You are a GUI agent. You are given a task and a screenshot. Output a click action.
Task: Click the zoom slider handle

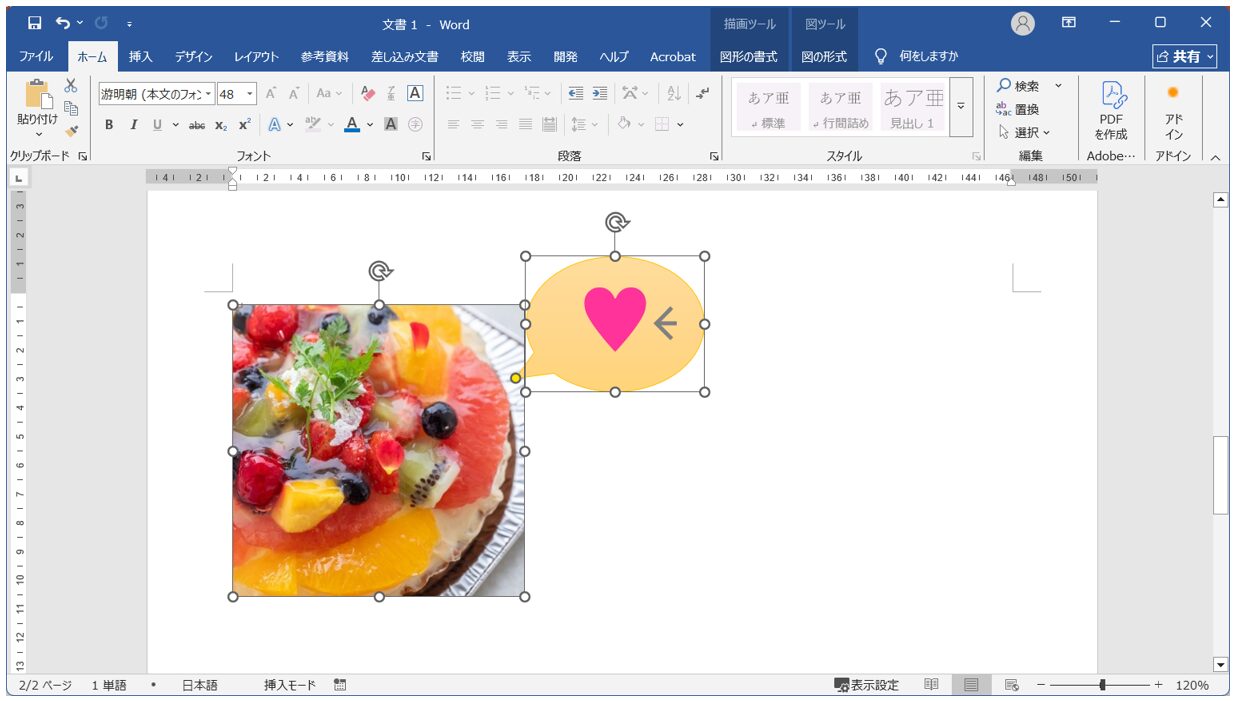1102,685
